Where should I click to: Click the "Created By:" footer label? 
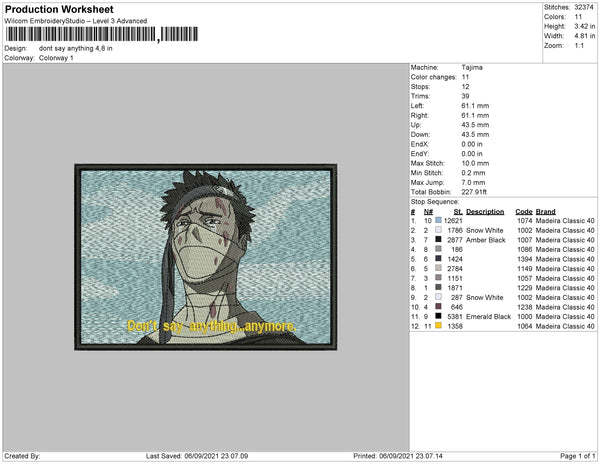pos(22,456)
